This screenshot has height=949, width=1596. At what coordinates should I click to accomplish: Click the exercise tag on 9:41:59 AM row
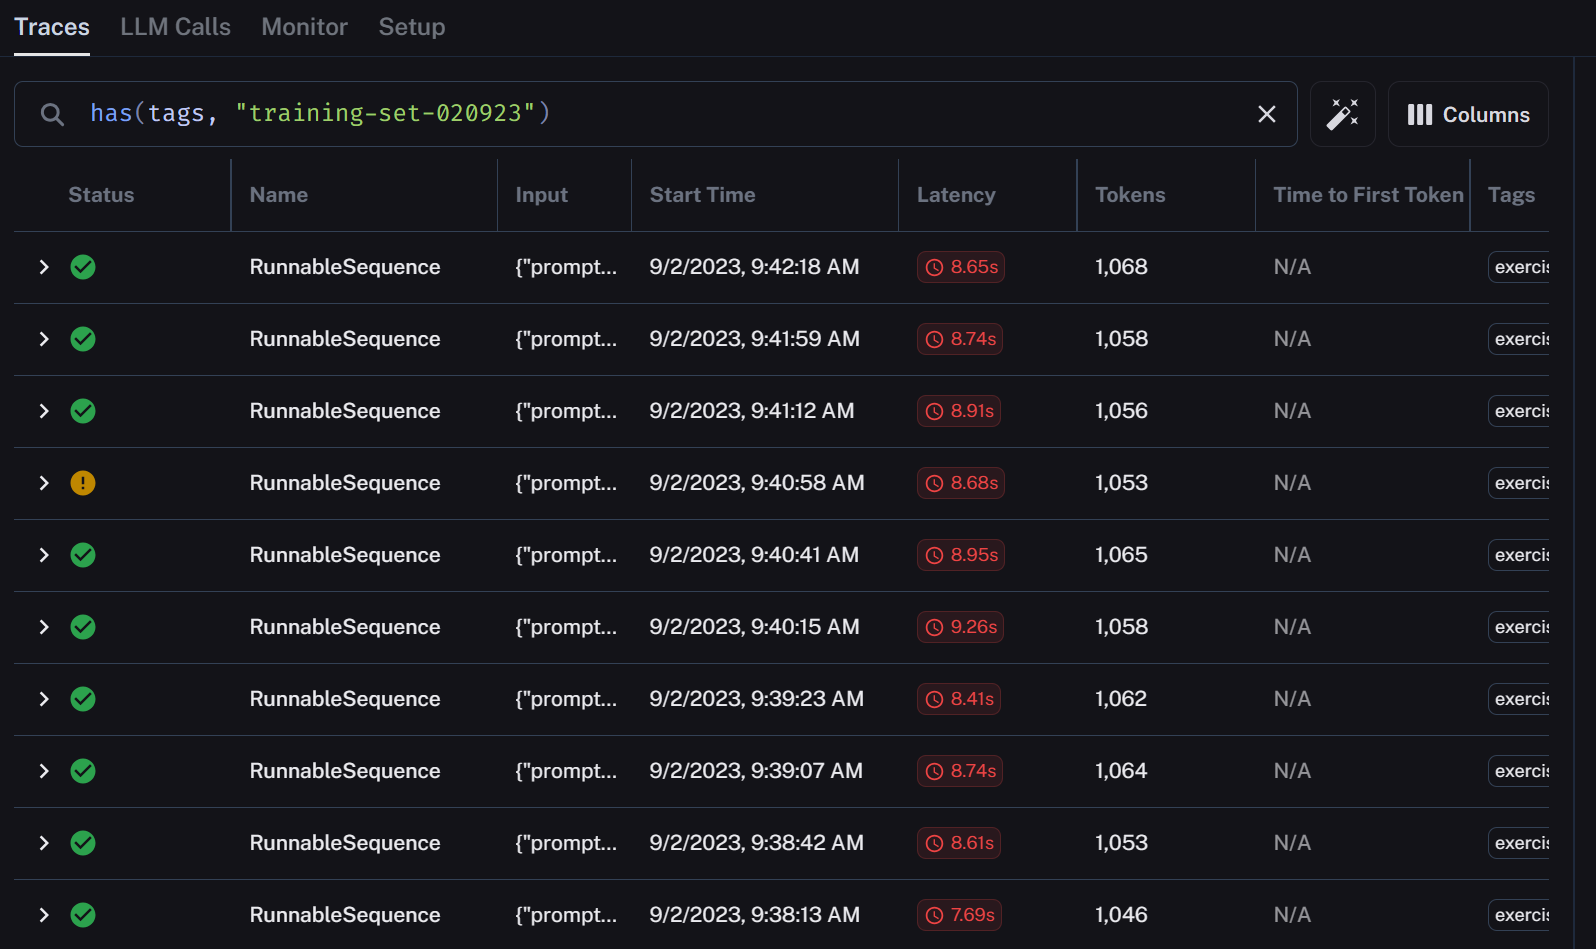1520,339
